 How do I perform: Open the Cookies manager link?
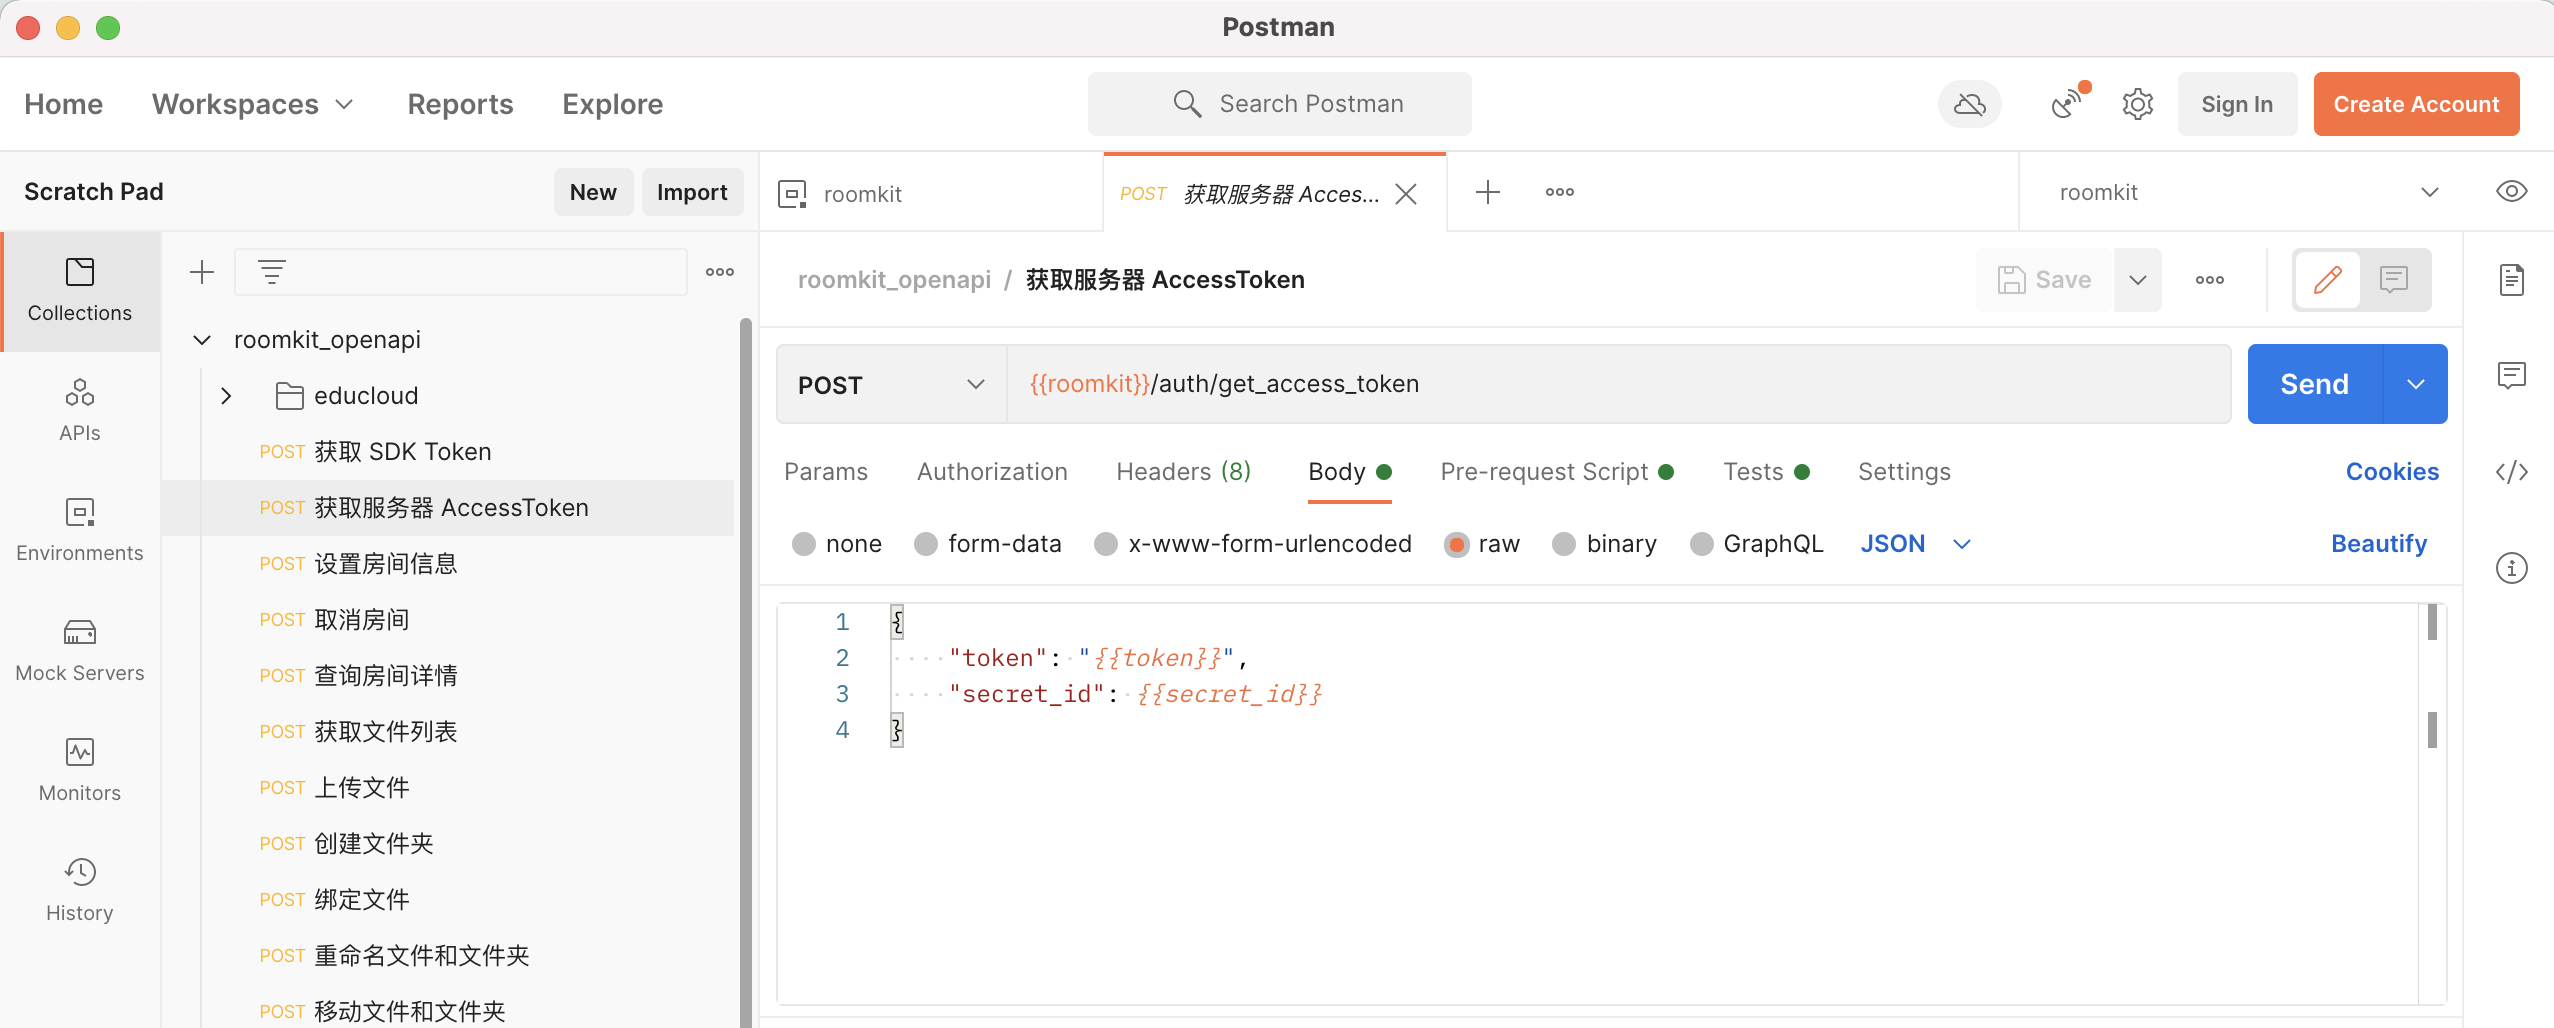point(2393,471)
